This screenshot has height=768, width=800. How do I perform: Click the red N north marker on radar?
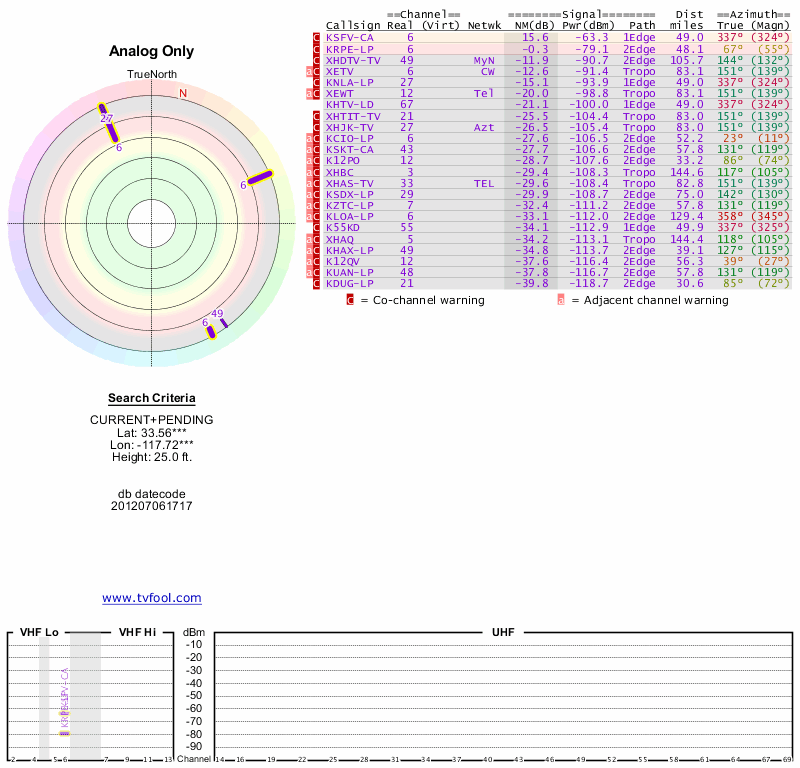click(183, 94)
